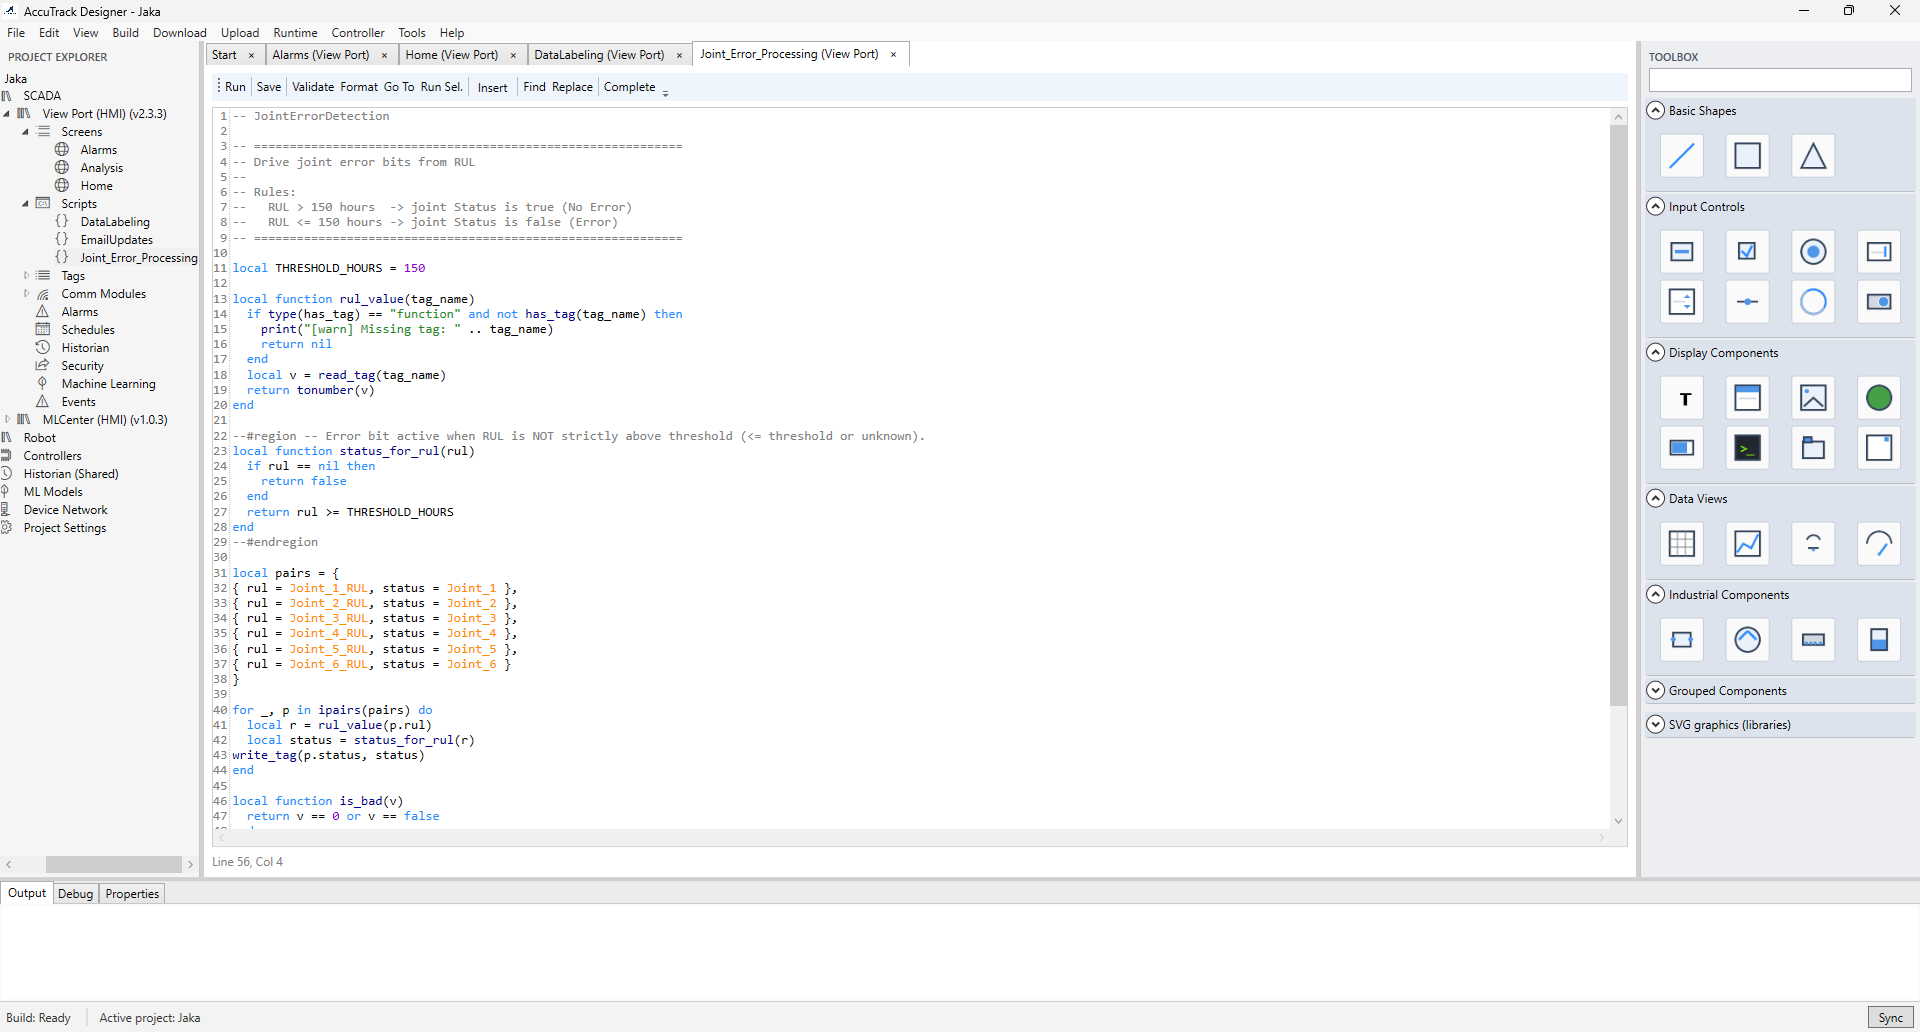Screen dimensions: 1920x1032
Task: Select the data table grid view
Action: 1682,544
